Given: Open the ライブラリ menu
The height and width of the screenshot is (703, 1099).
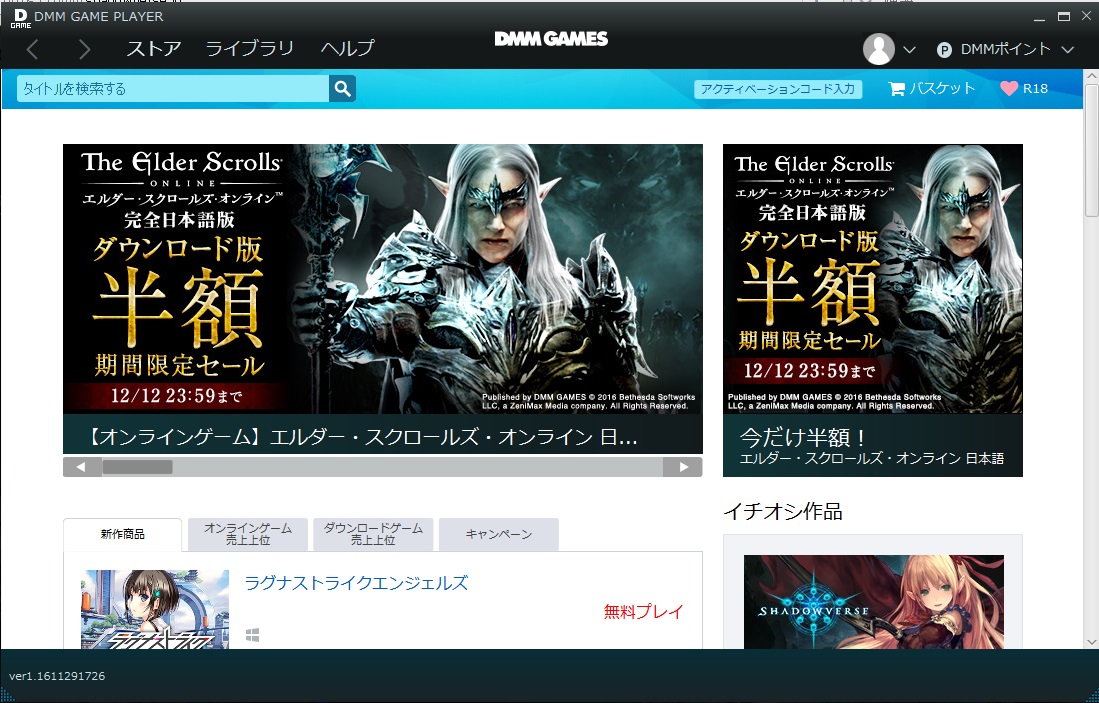Looking at the screenshot, I should tap(250, 48).
